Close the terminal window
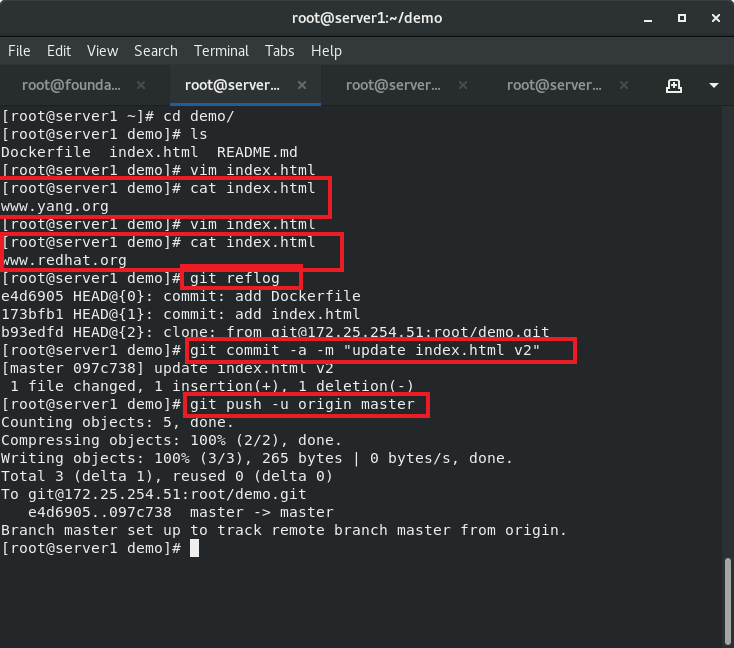This screenshot has width=734, height=648. [x=716, y=18]
